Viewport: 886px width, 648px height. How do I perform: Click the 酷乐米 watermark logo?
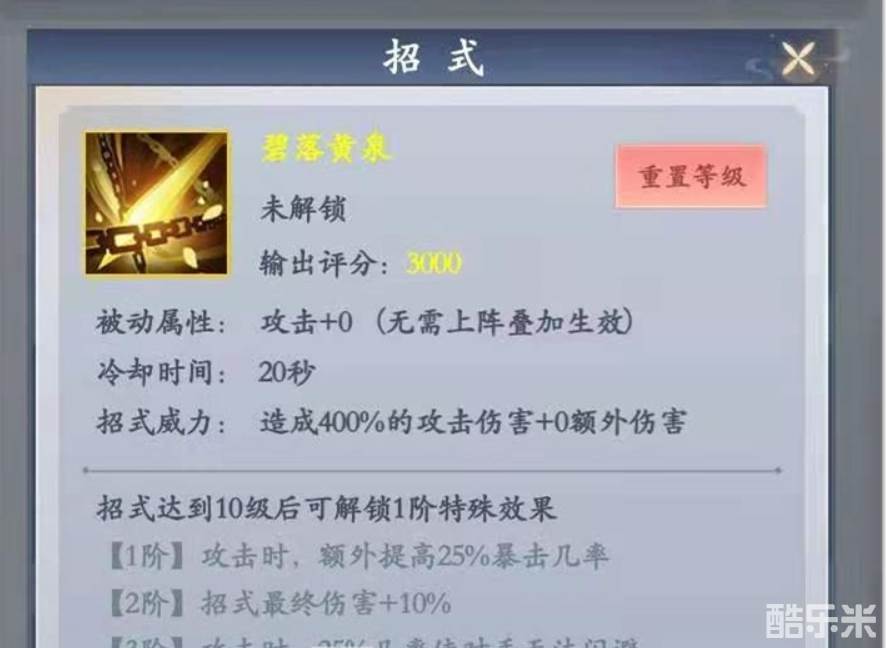click(x=822, y=620)
